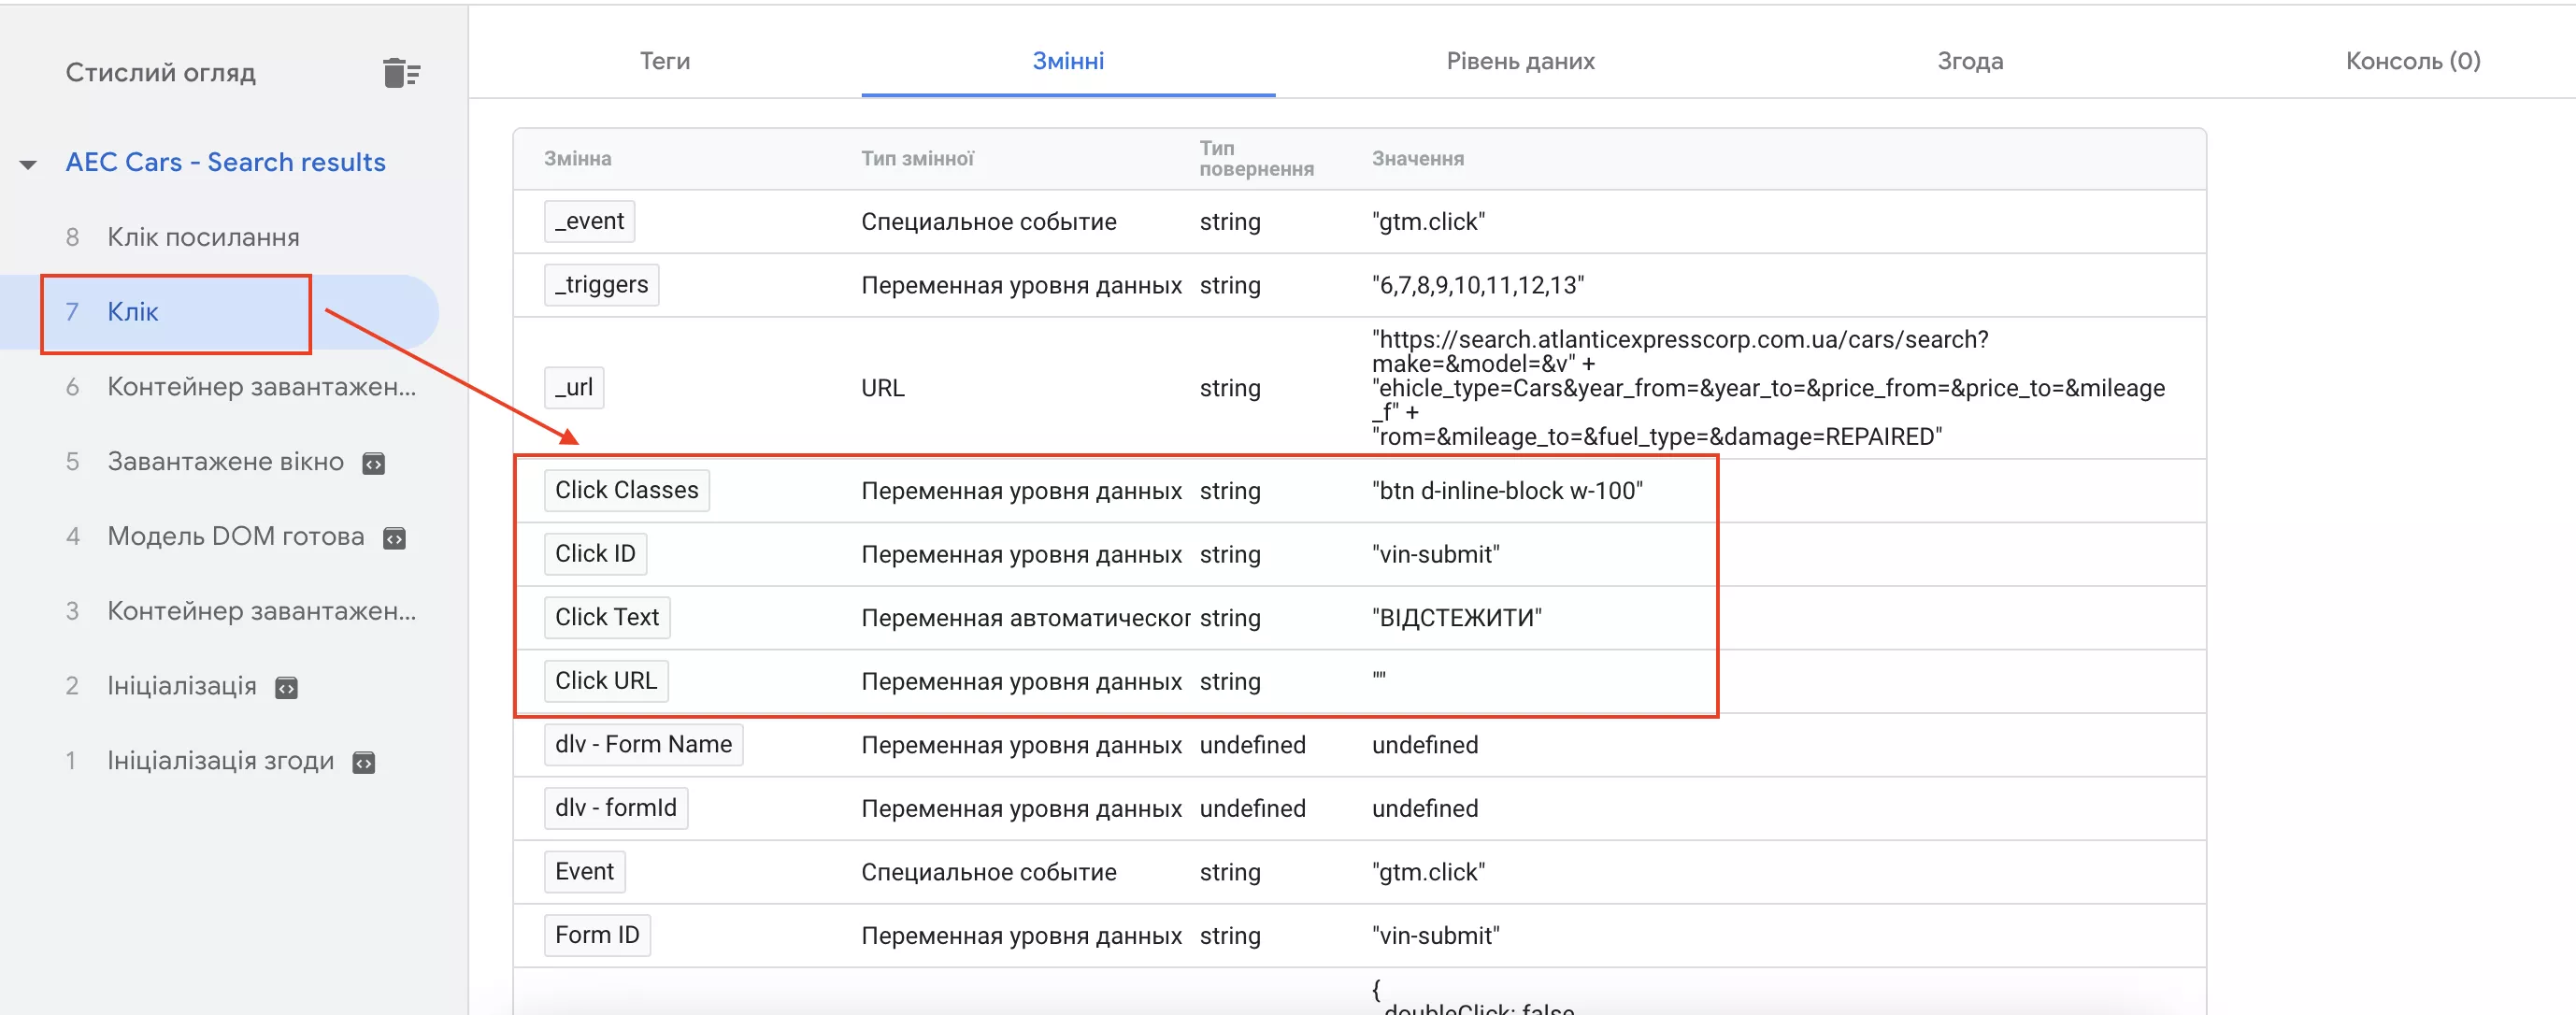Screen dimensions: 2576x1015
Task: Click the API icon beside Ініціалізація
Action: (x=287, y=687)
